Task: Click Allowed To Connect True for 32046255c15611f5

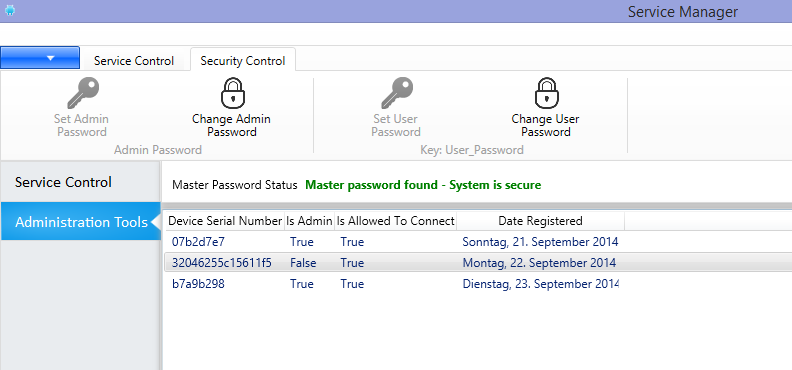Action: [352, 263]
